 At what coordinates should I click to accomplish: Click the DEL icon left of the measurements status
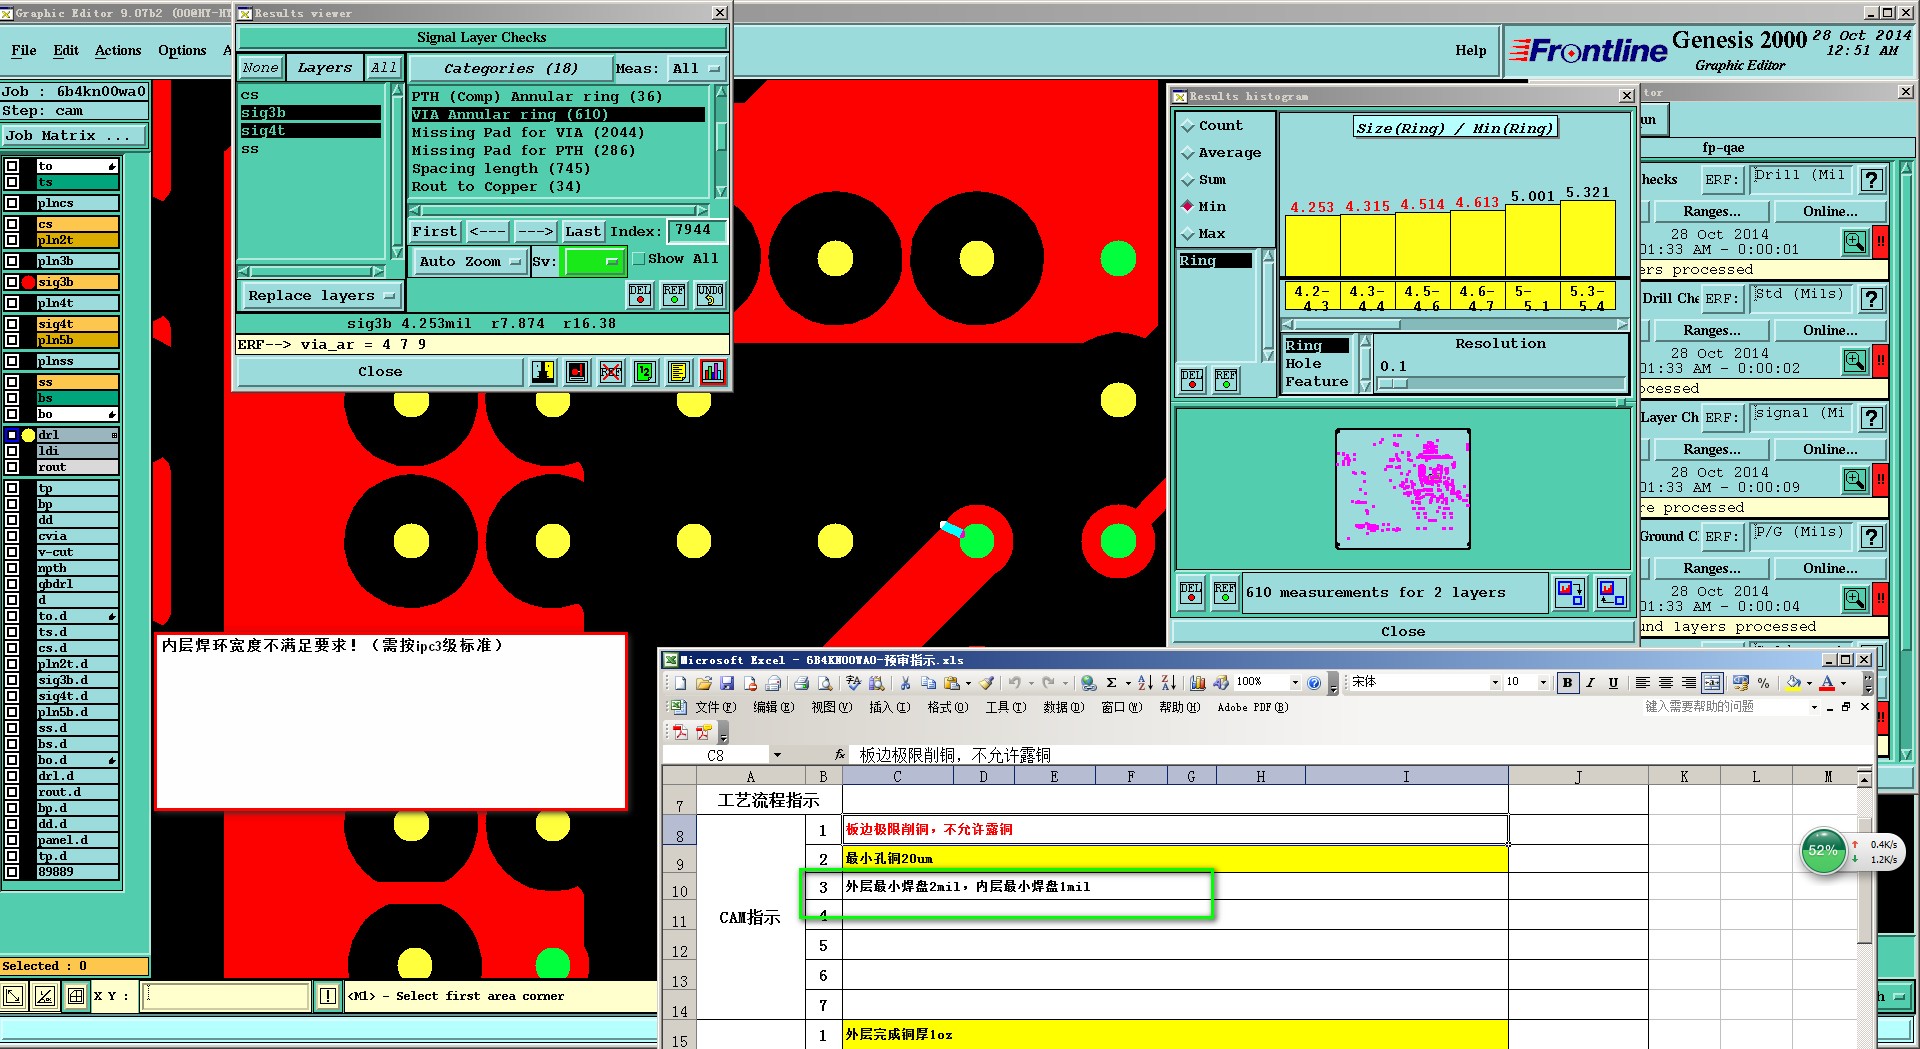1191,592
